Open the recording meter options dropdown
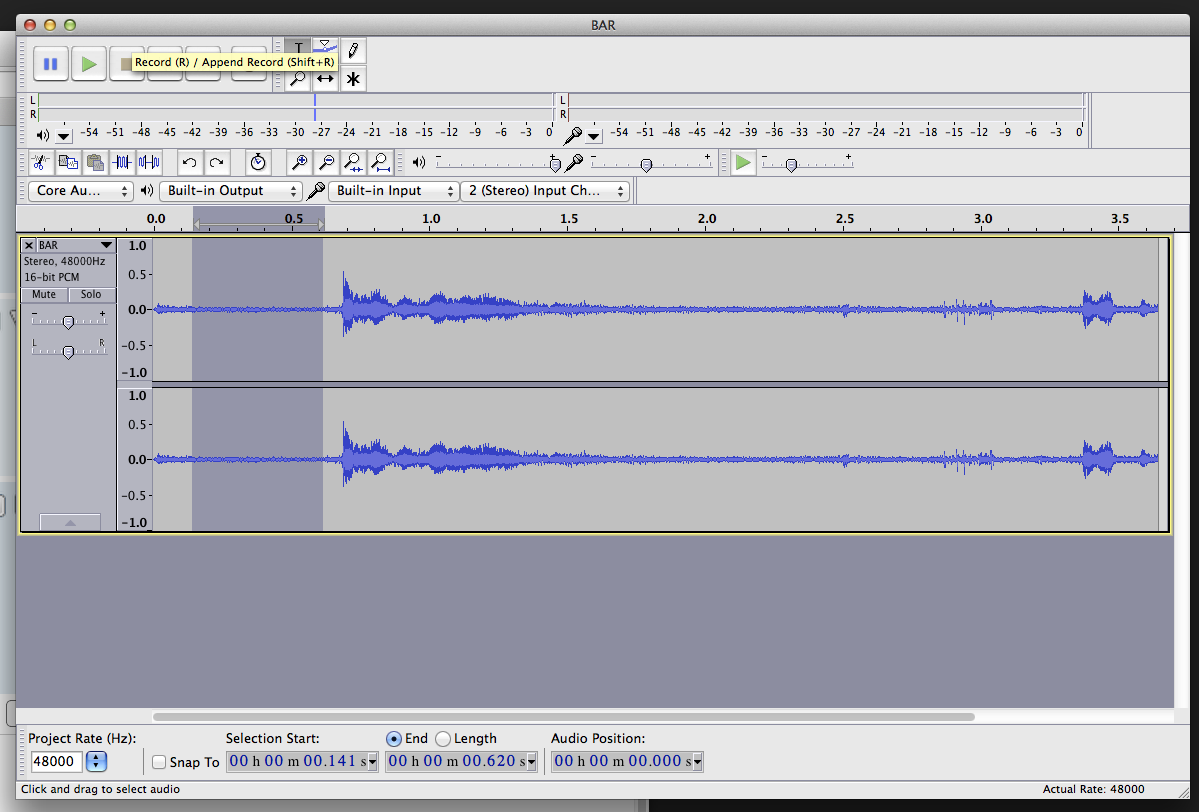 tap(593, 136)
